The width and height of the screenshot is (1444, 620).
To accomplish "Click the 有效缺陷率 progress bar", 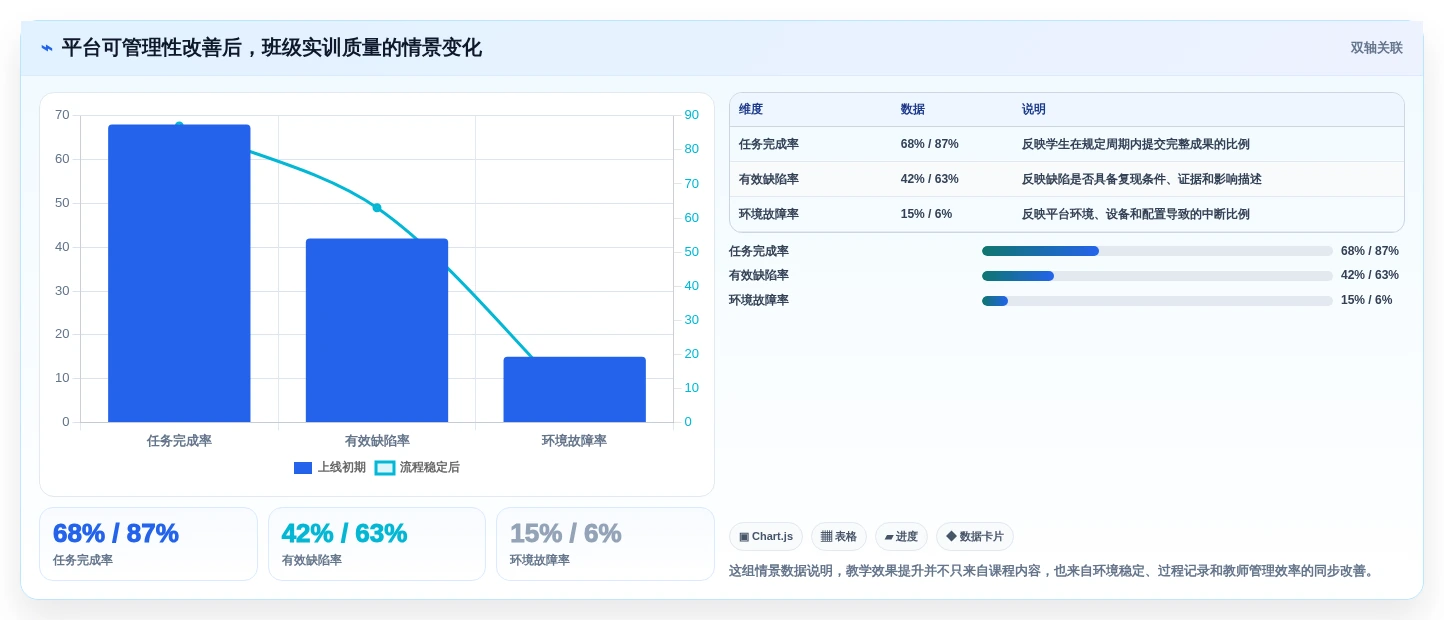I will click(x=1157, y=276).
